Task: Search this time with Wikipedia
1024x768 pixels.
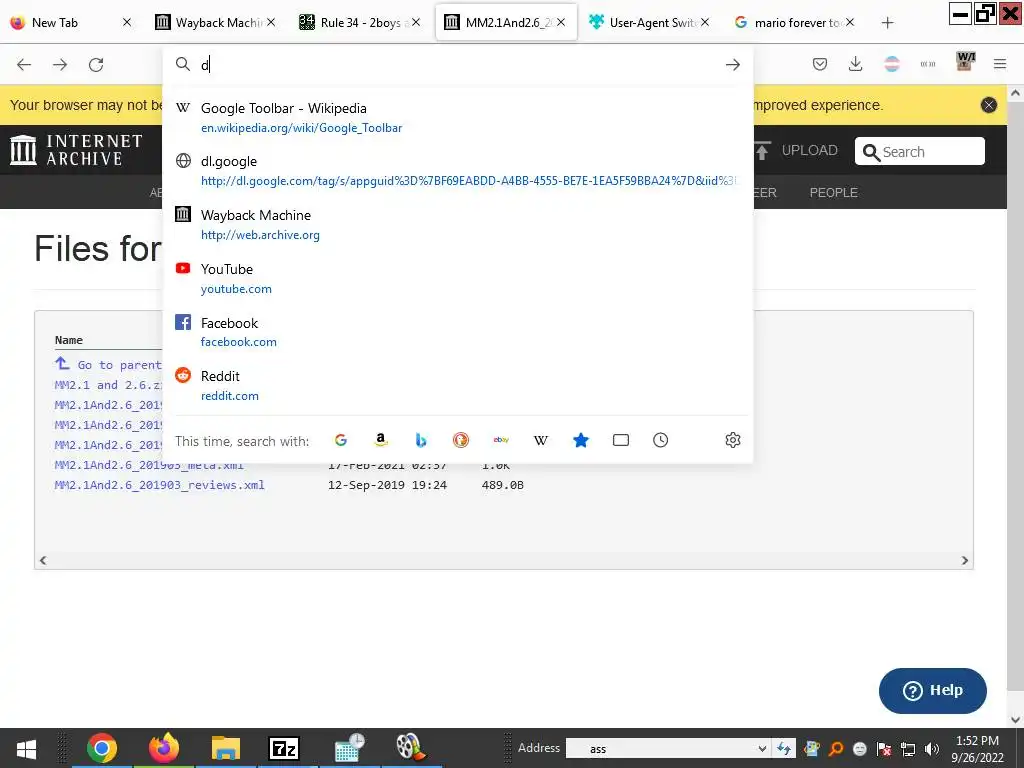Action: 541,440
